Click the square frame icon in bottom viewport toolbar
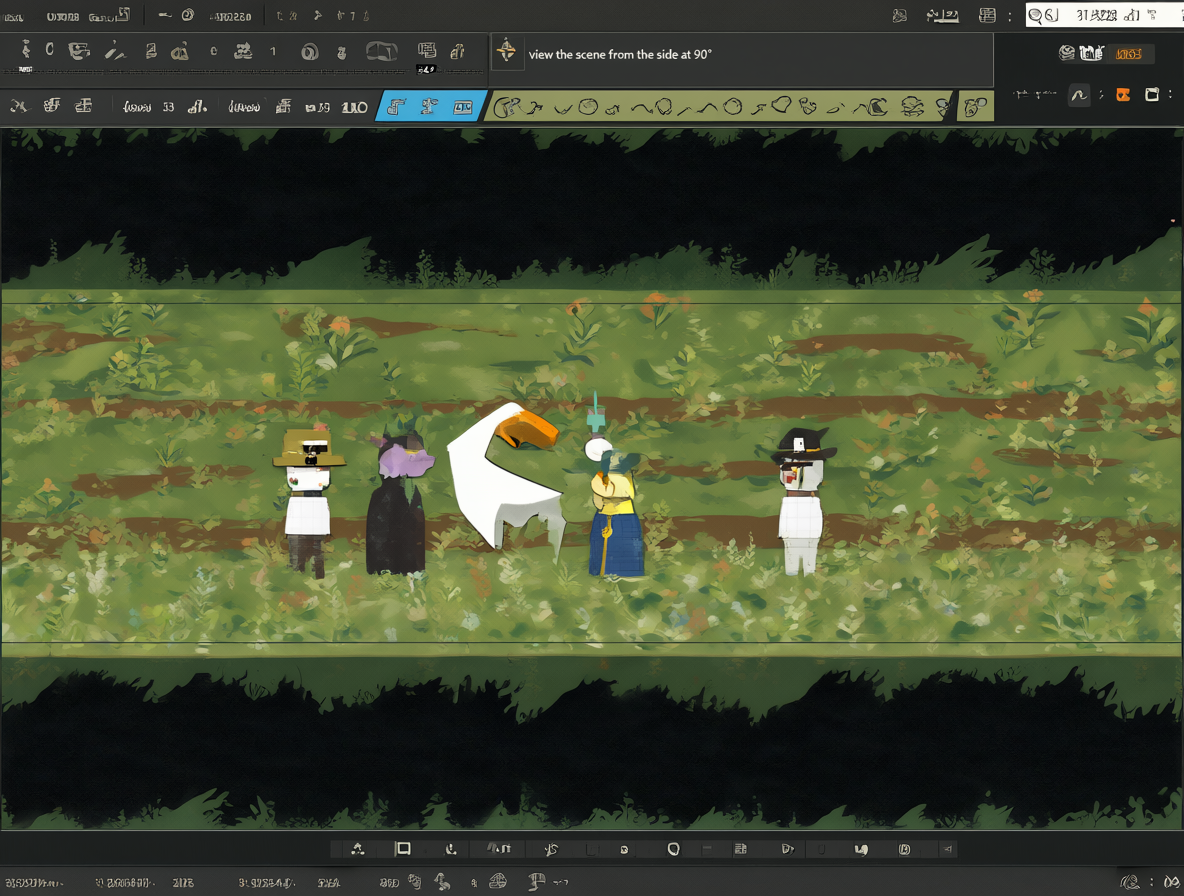The height and width of the screenshot is (896, 1184). [403, 849]
